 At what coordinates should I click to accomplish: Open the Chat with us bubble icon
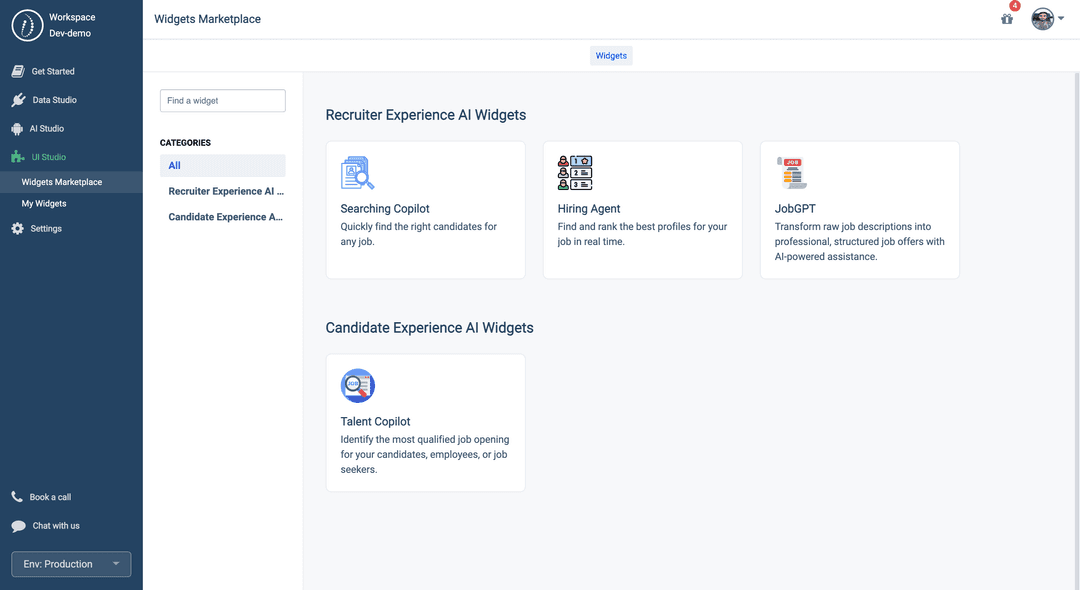pyautogui.click(x=17, y=525)
